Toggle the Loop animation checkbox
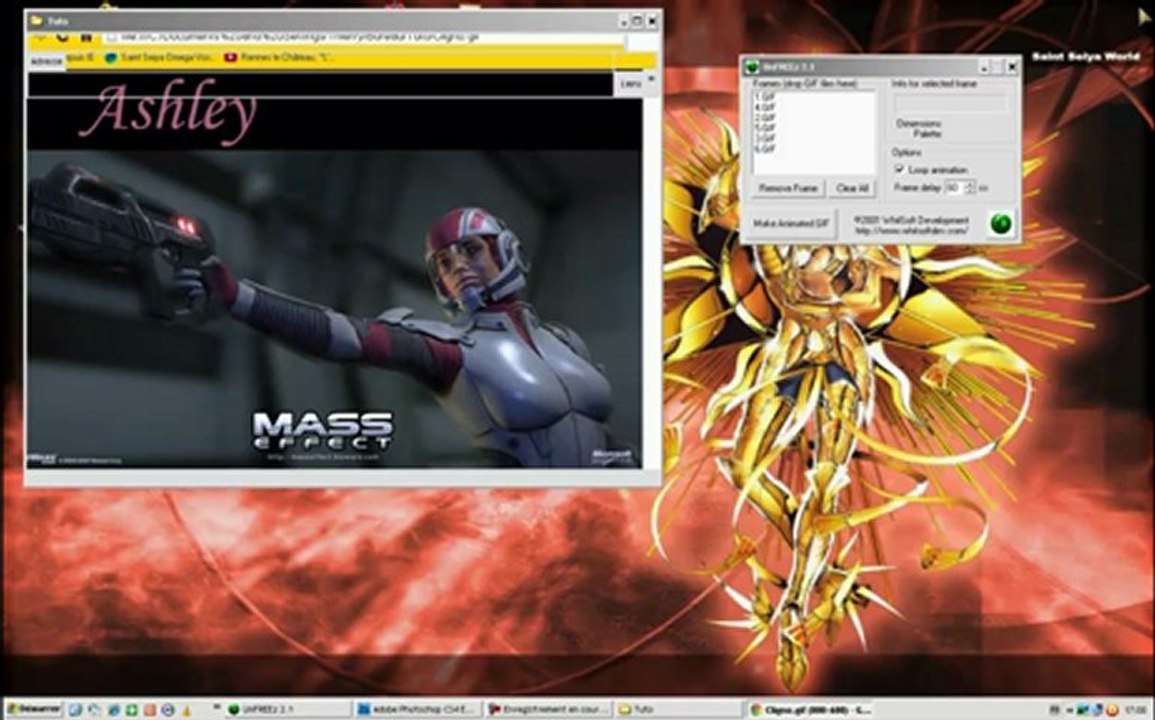This screenshot has width=1155, height=720. coord(899,169)
